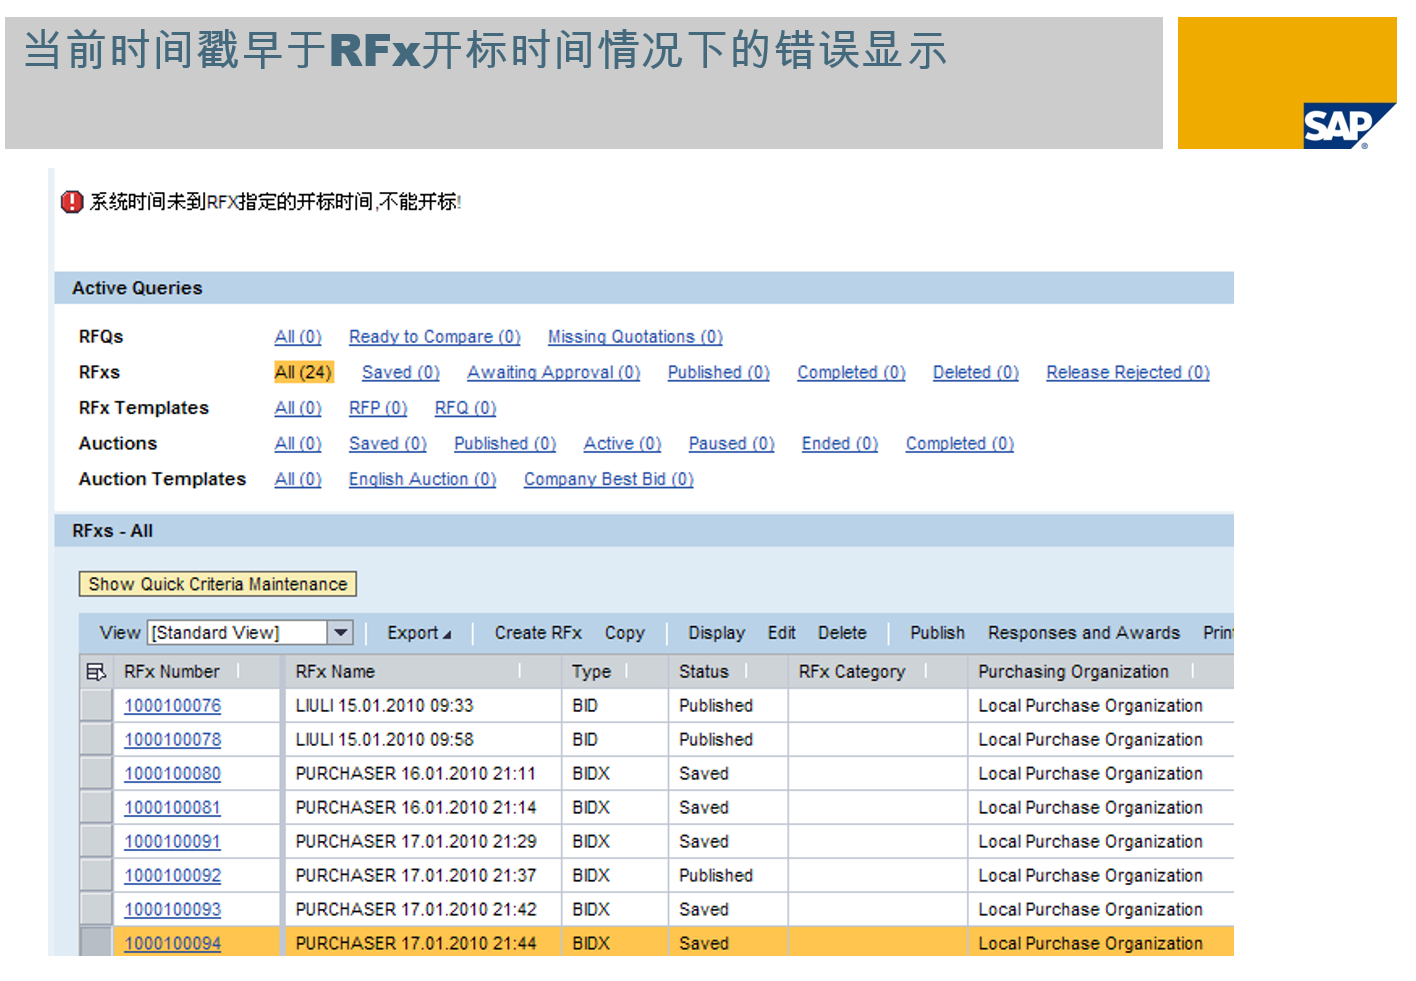This screenshot has height=981, width=1416.
Task: Open Auctions Saved (0) query
Action: click(388, 443)
